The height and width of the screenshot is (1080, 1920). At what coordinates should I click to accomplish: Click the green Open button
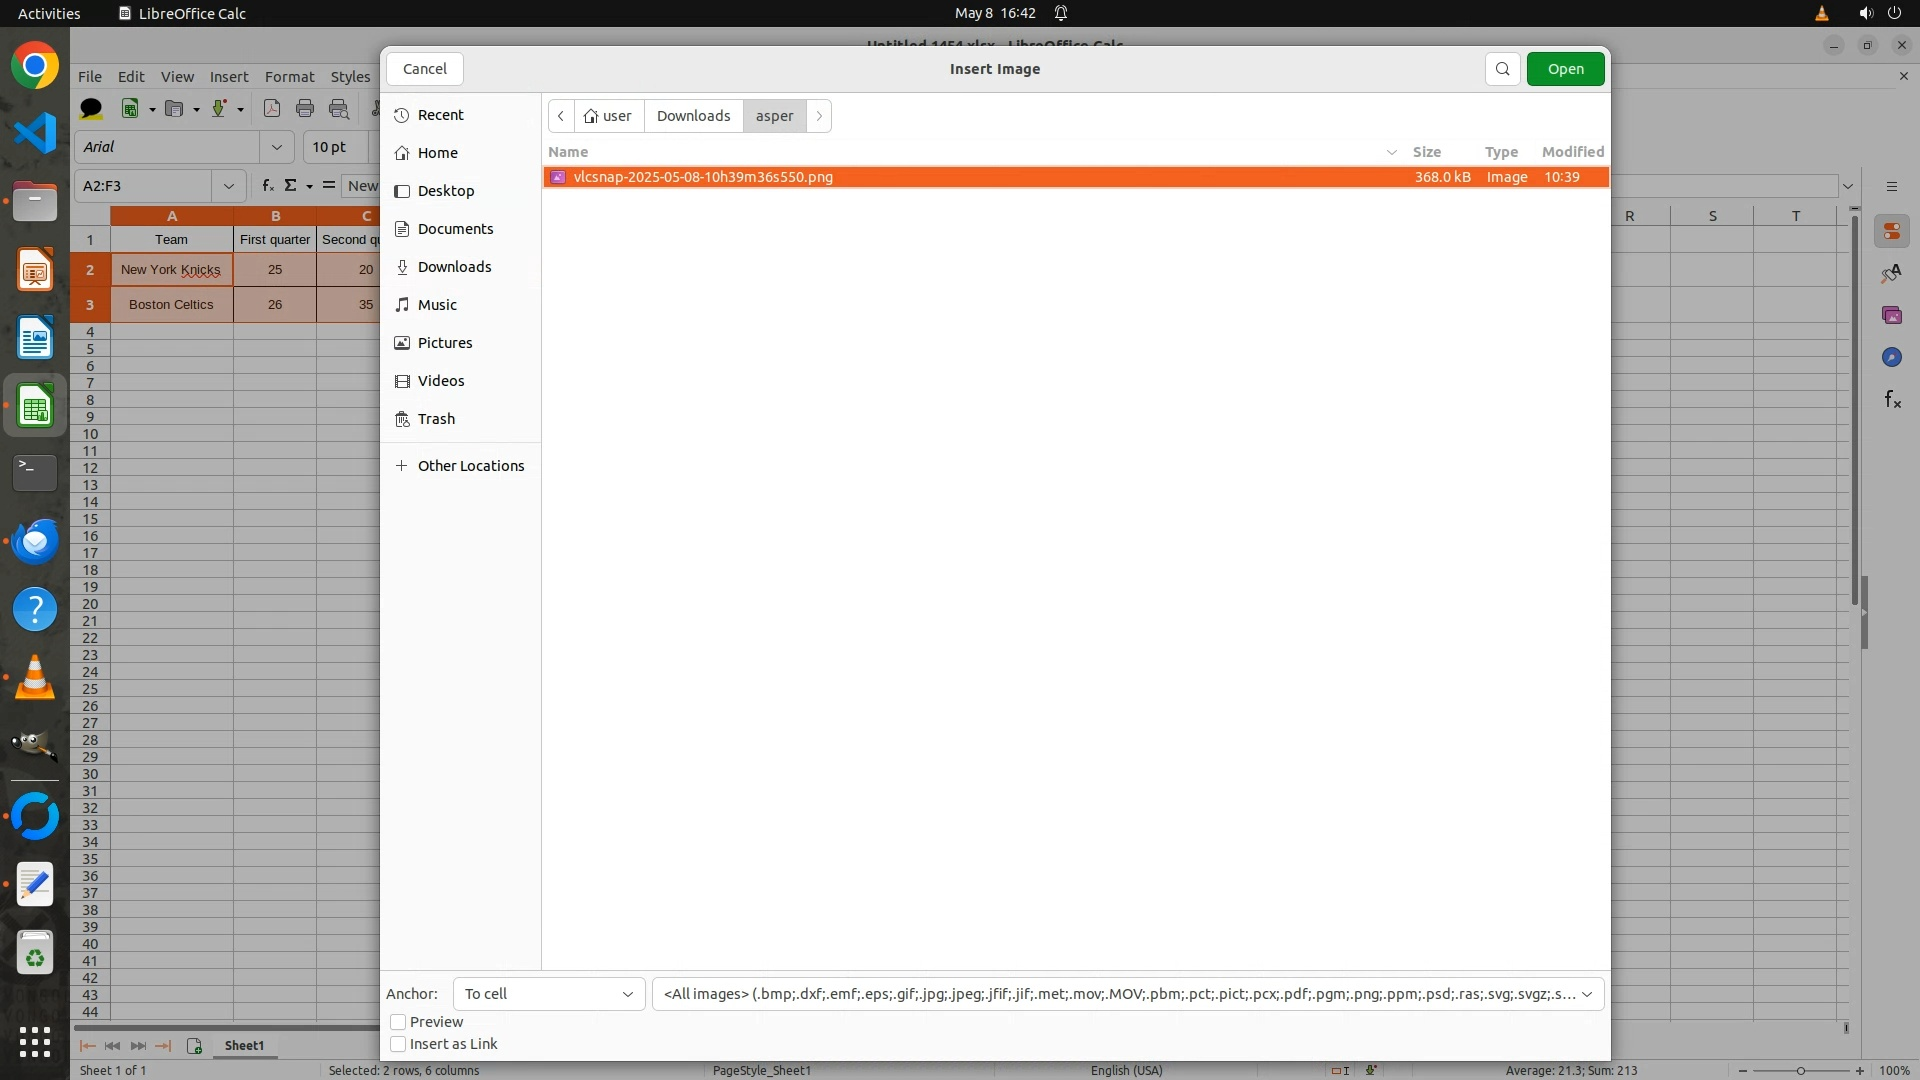[1565, 69]
